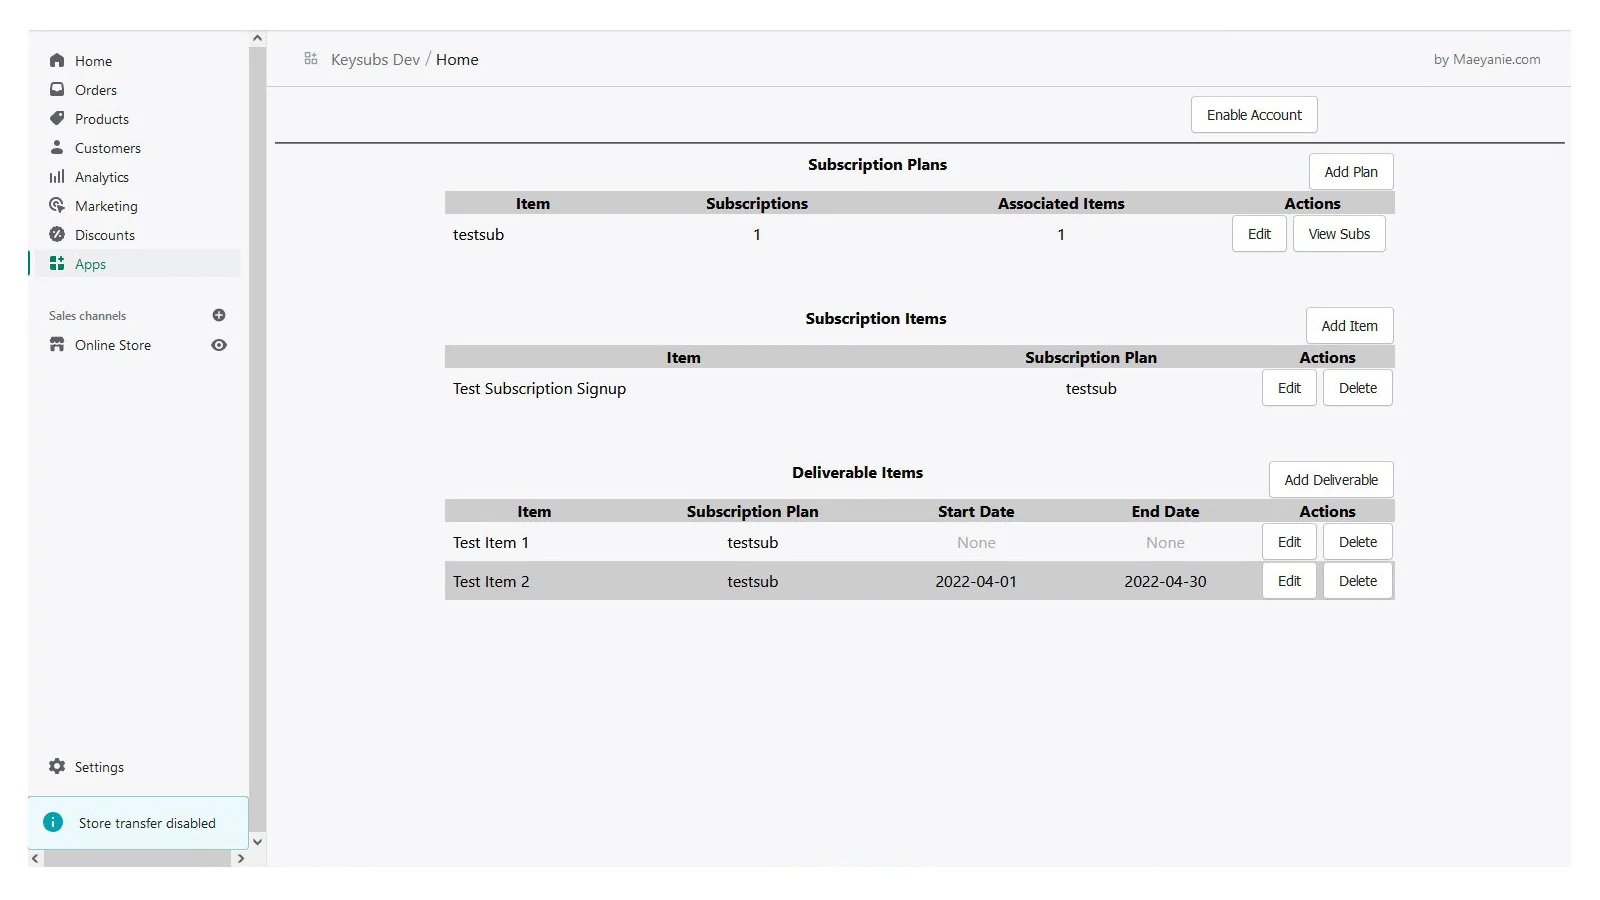The width and height of the screenshot is (1600, 900).
Task: Click the Settings gear icon
Action: pyautogui.click(x=57, y=766)
